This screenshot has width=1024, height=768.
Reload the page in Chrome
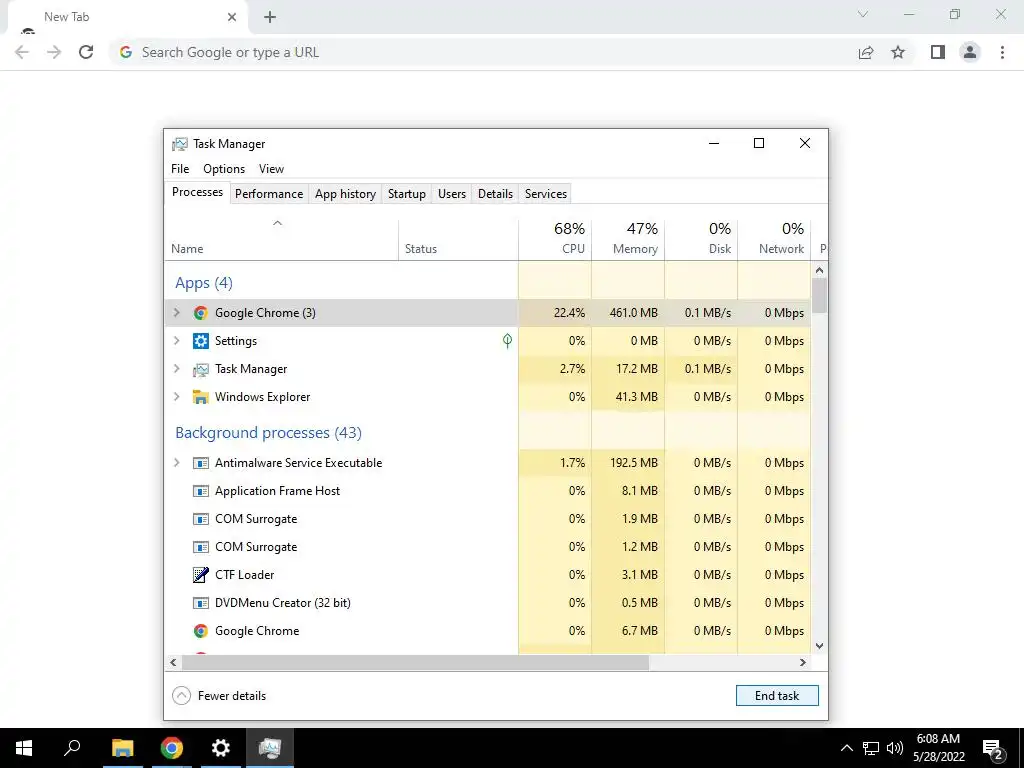coord(86,52)
